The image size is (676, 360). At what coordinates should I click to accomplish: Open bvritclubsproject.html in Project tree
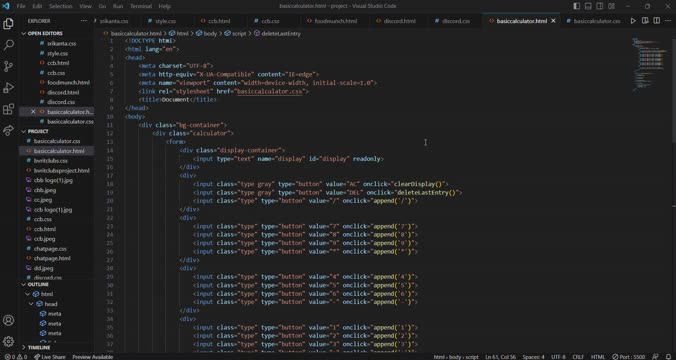pos(56,170)
